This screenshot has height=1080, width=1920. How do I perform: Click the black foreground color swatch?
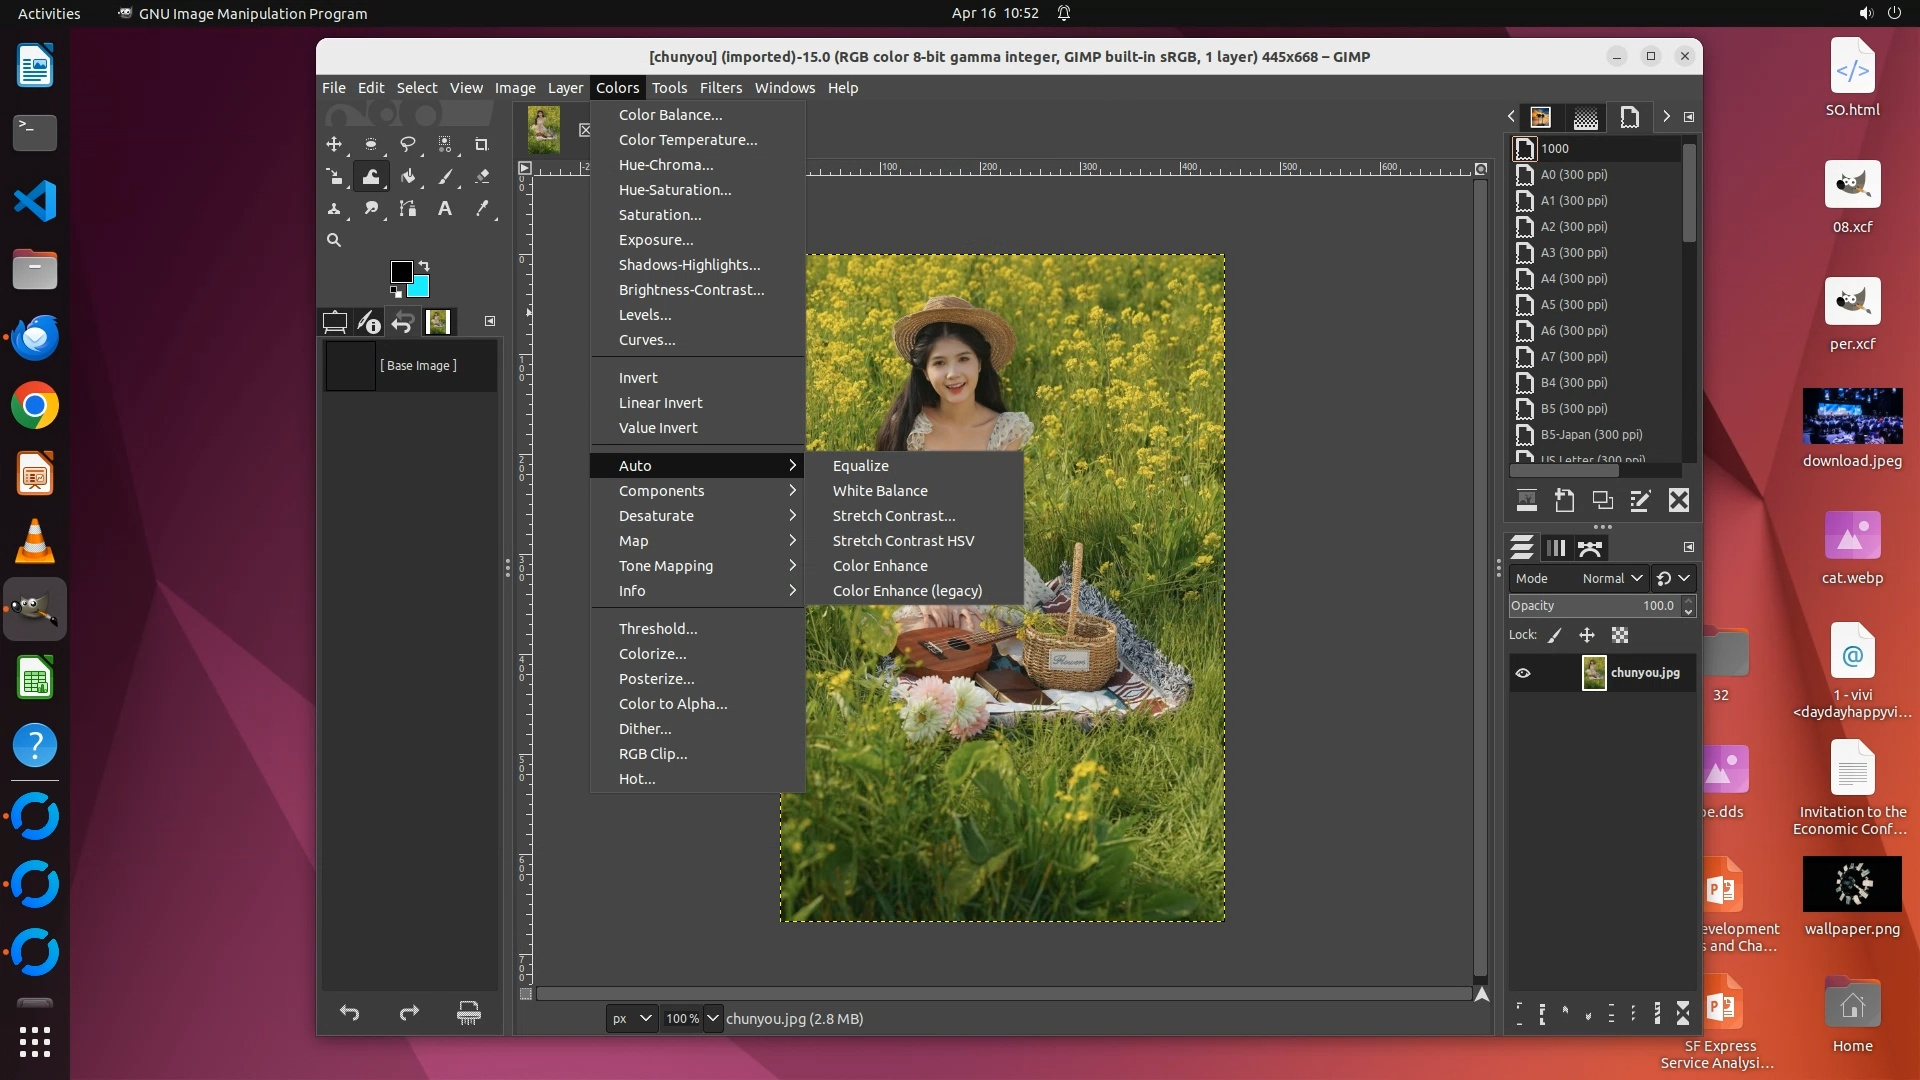pyautogui.click(x=400, y=271)
